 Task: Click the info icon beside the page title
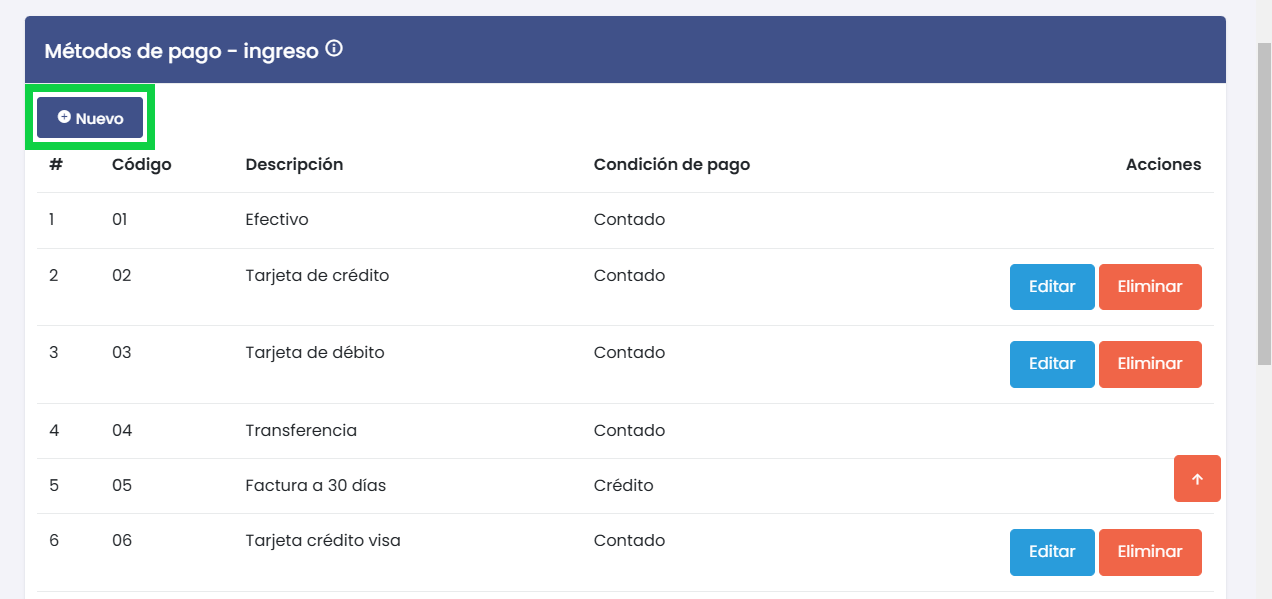click(x=334, y=48)
